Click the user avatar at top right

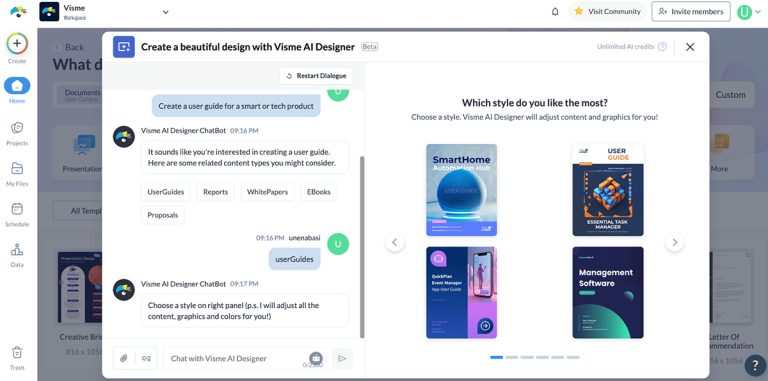(x=744, y=12)
